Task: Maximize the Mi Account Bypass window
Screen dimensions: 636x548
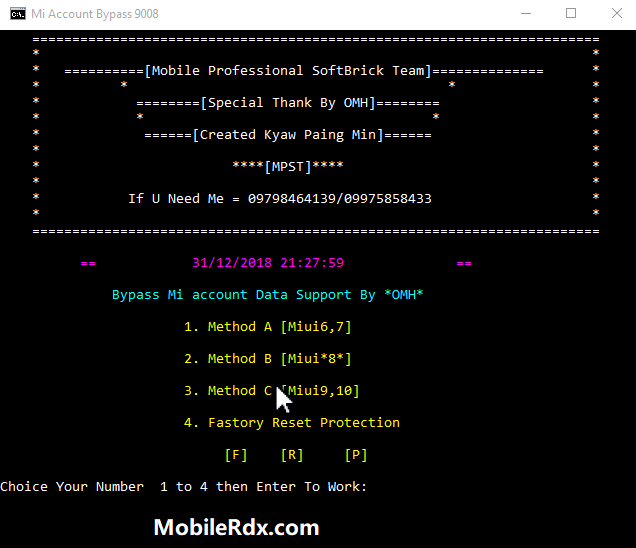Action: [x=571, y=13]
